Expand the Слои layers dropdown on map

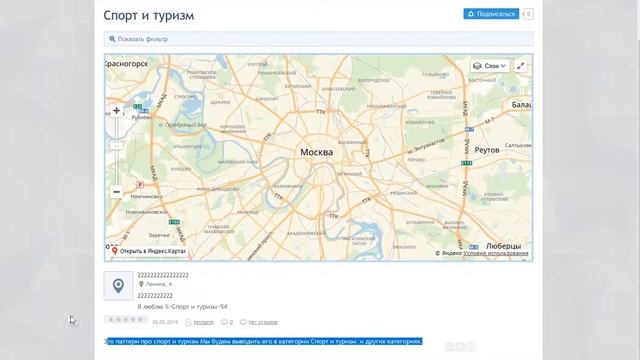490,66
